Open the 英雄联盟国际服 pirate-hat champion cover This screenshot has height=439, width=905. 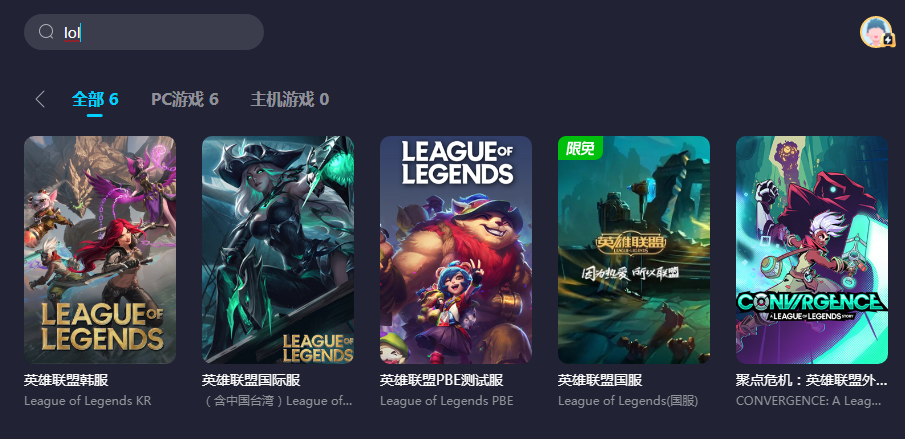[x=278, y=250]
